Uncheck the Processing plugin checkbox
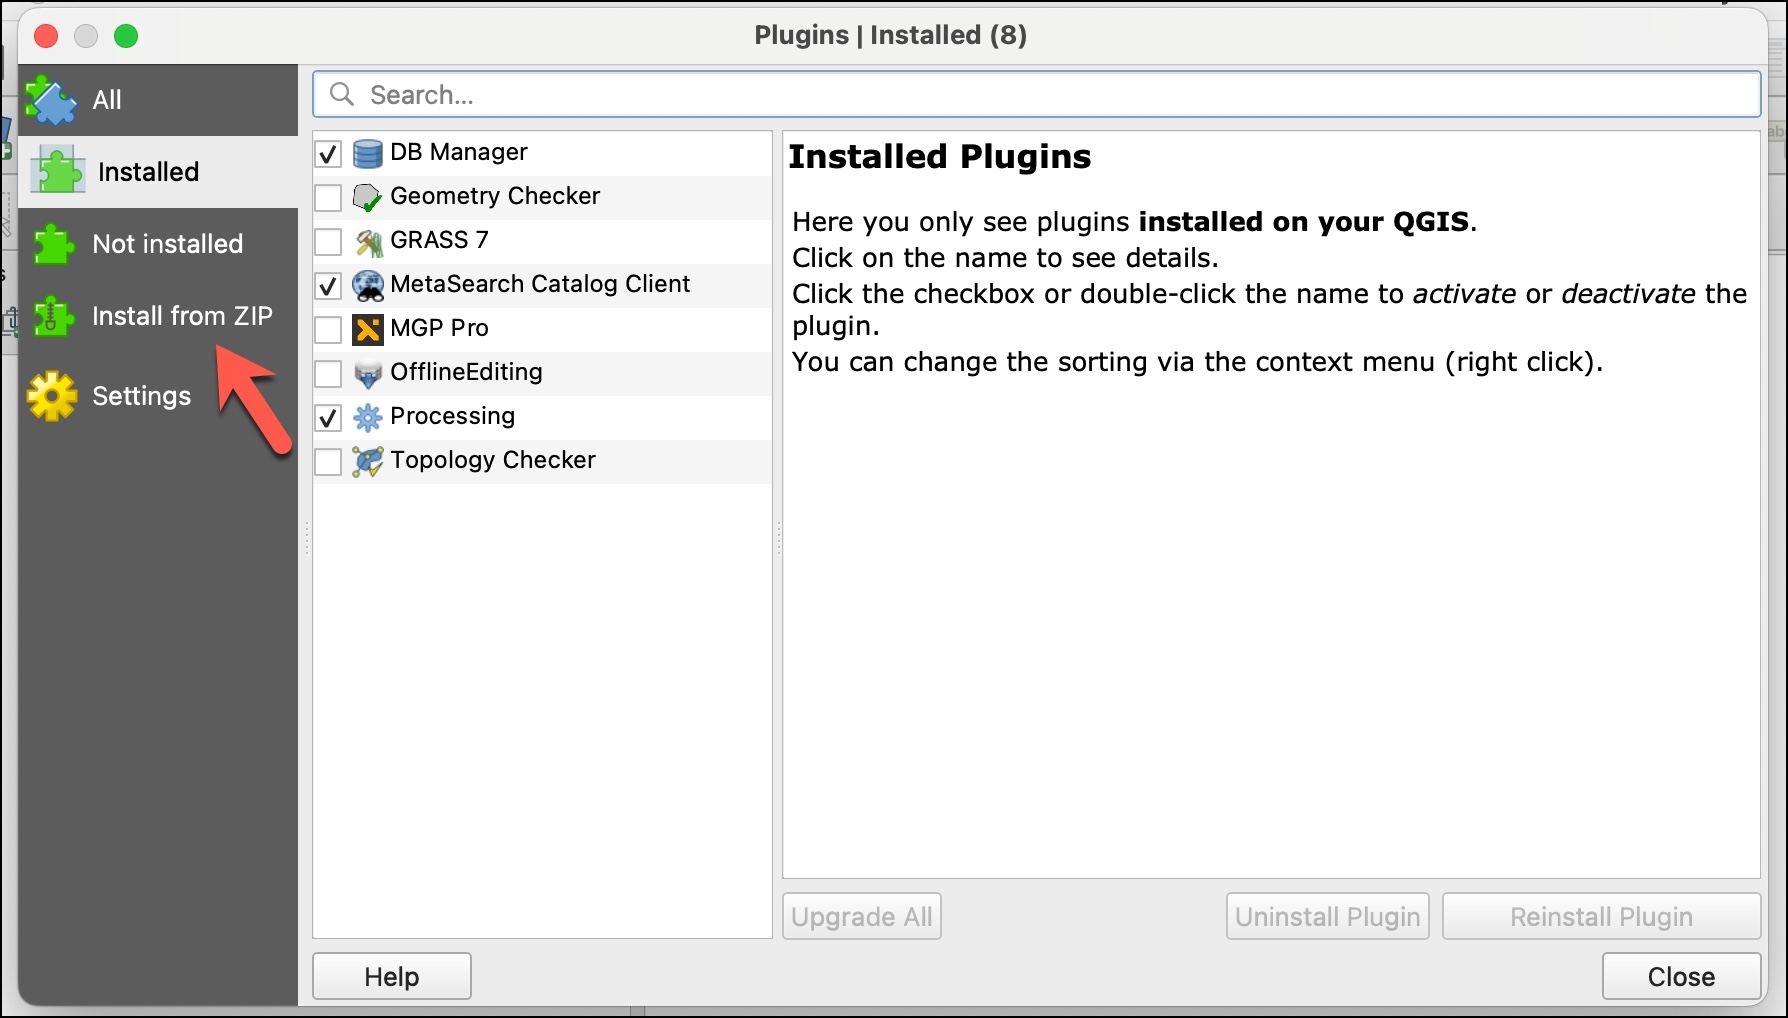Image resolution: width=1788 pixels, height=1018 pixels. pos(328,418)
